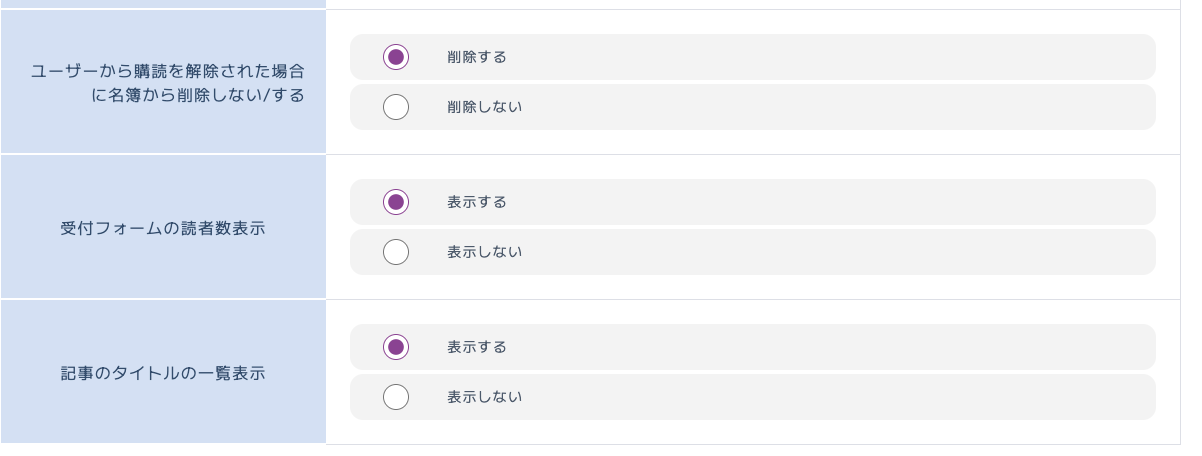Click gray 表示しない row in 記事のタイトルの一覧表示
This screenshot has width=1202, height=456.
click(800, 397)
